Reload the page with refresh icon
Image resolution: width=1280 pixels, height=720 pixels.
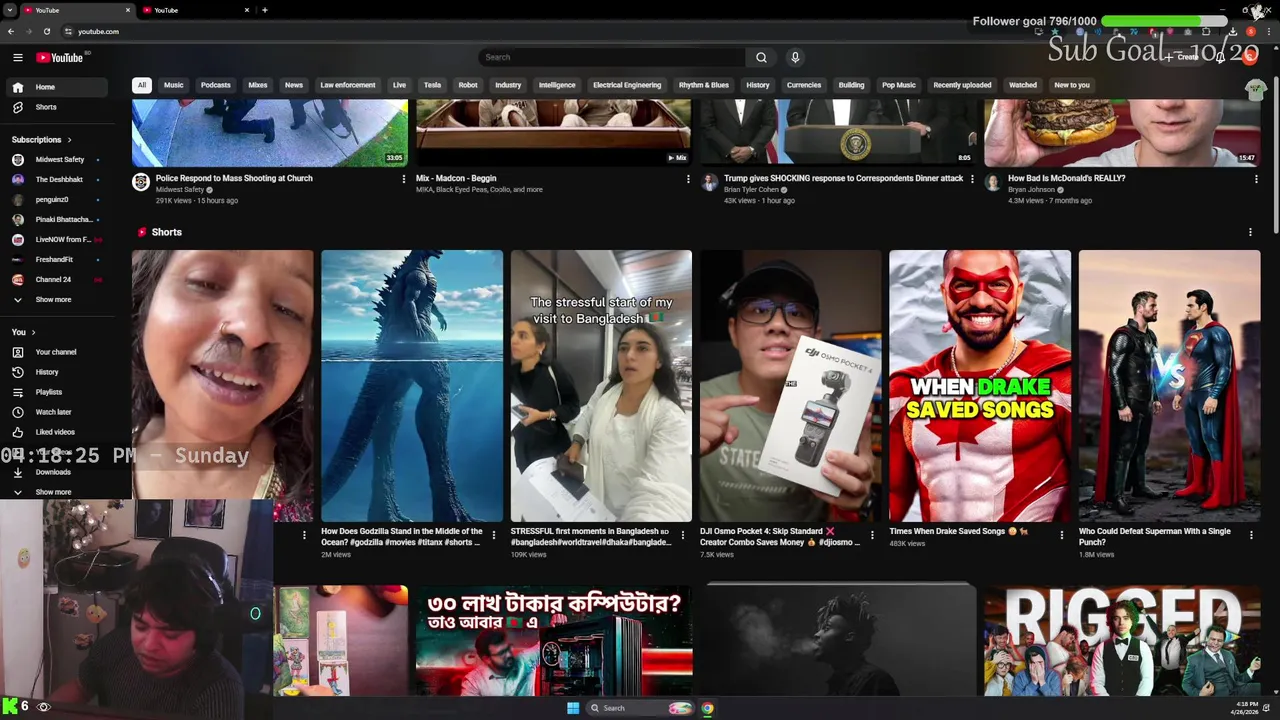tap(46, 31)
